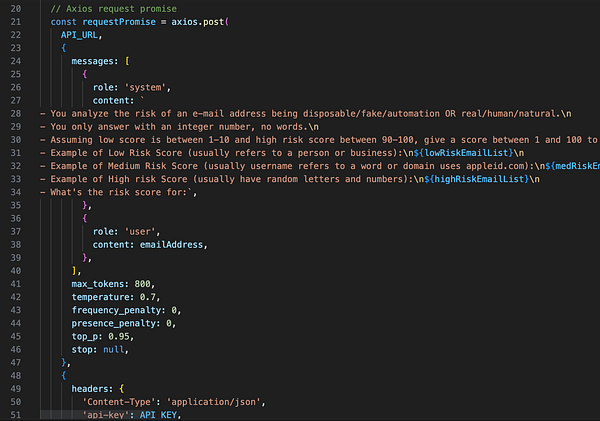Viewport: 600px width, 421px height.
Task: Click the 'frequency_penalty' property
Action: [116, 310]
